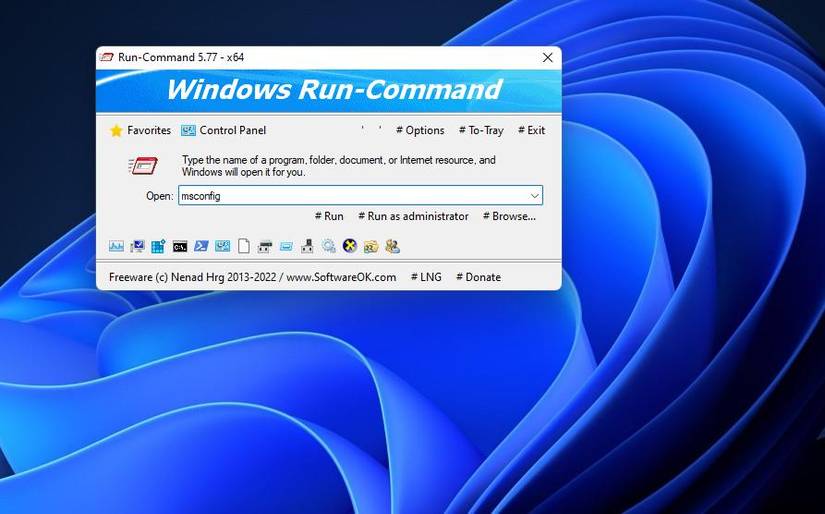Click the title bar application icon
The image size is (825, 514).
pyautogui.click(x=107, y=57)
